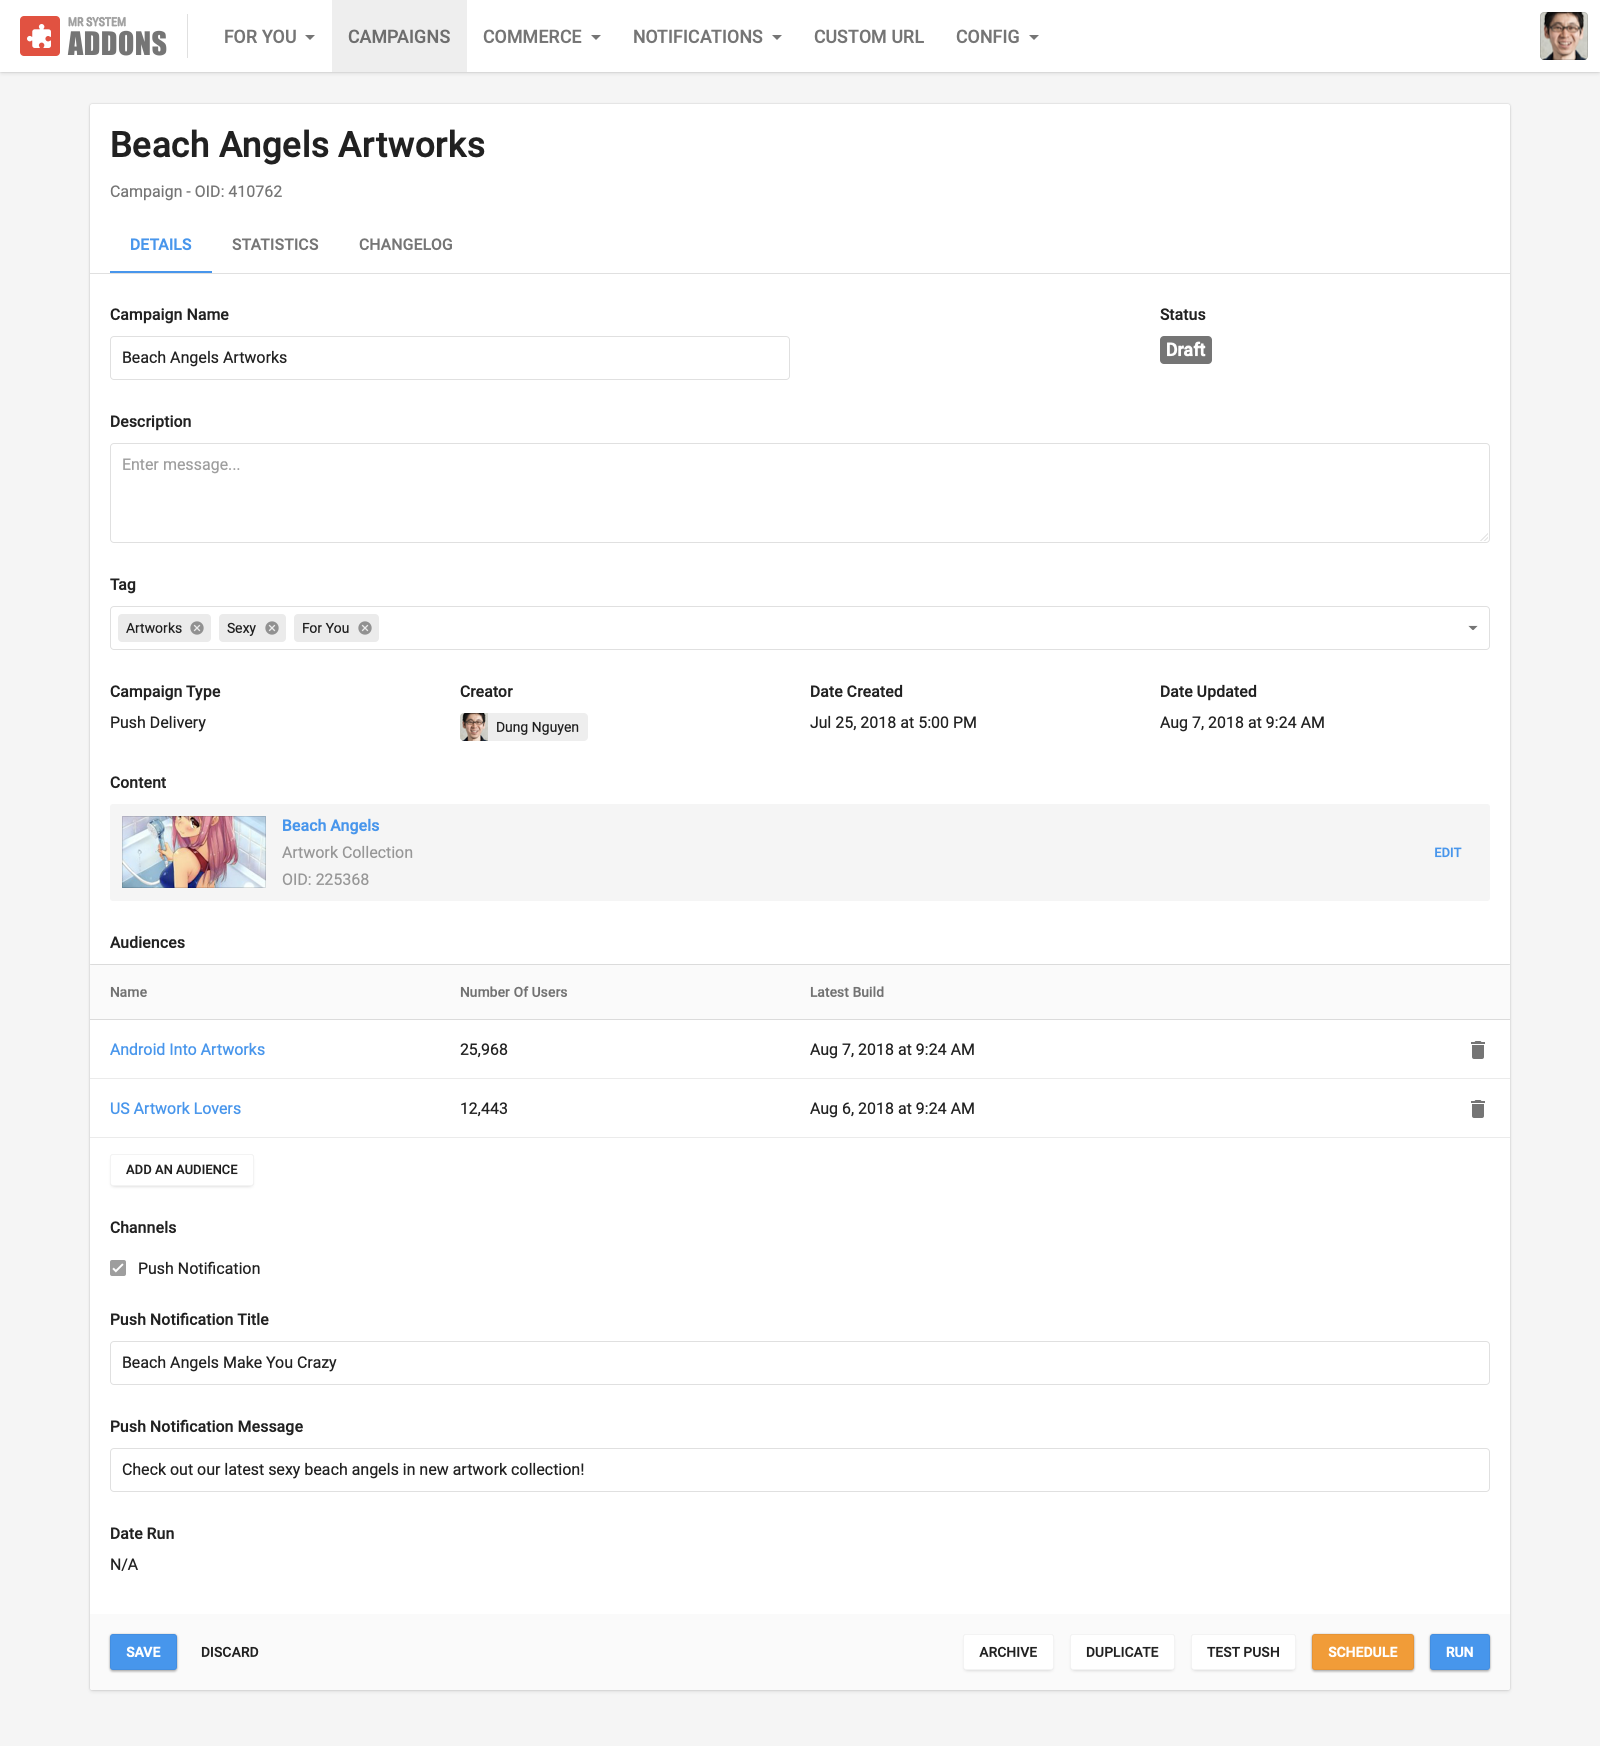Delete the Android Into Artworks audience

pos(1477,1050)
